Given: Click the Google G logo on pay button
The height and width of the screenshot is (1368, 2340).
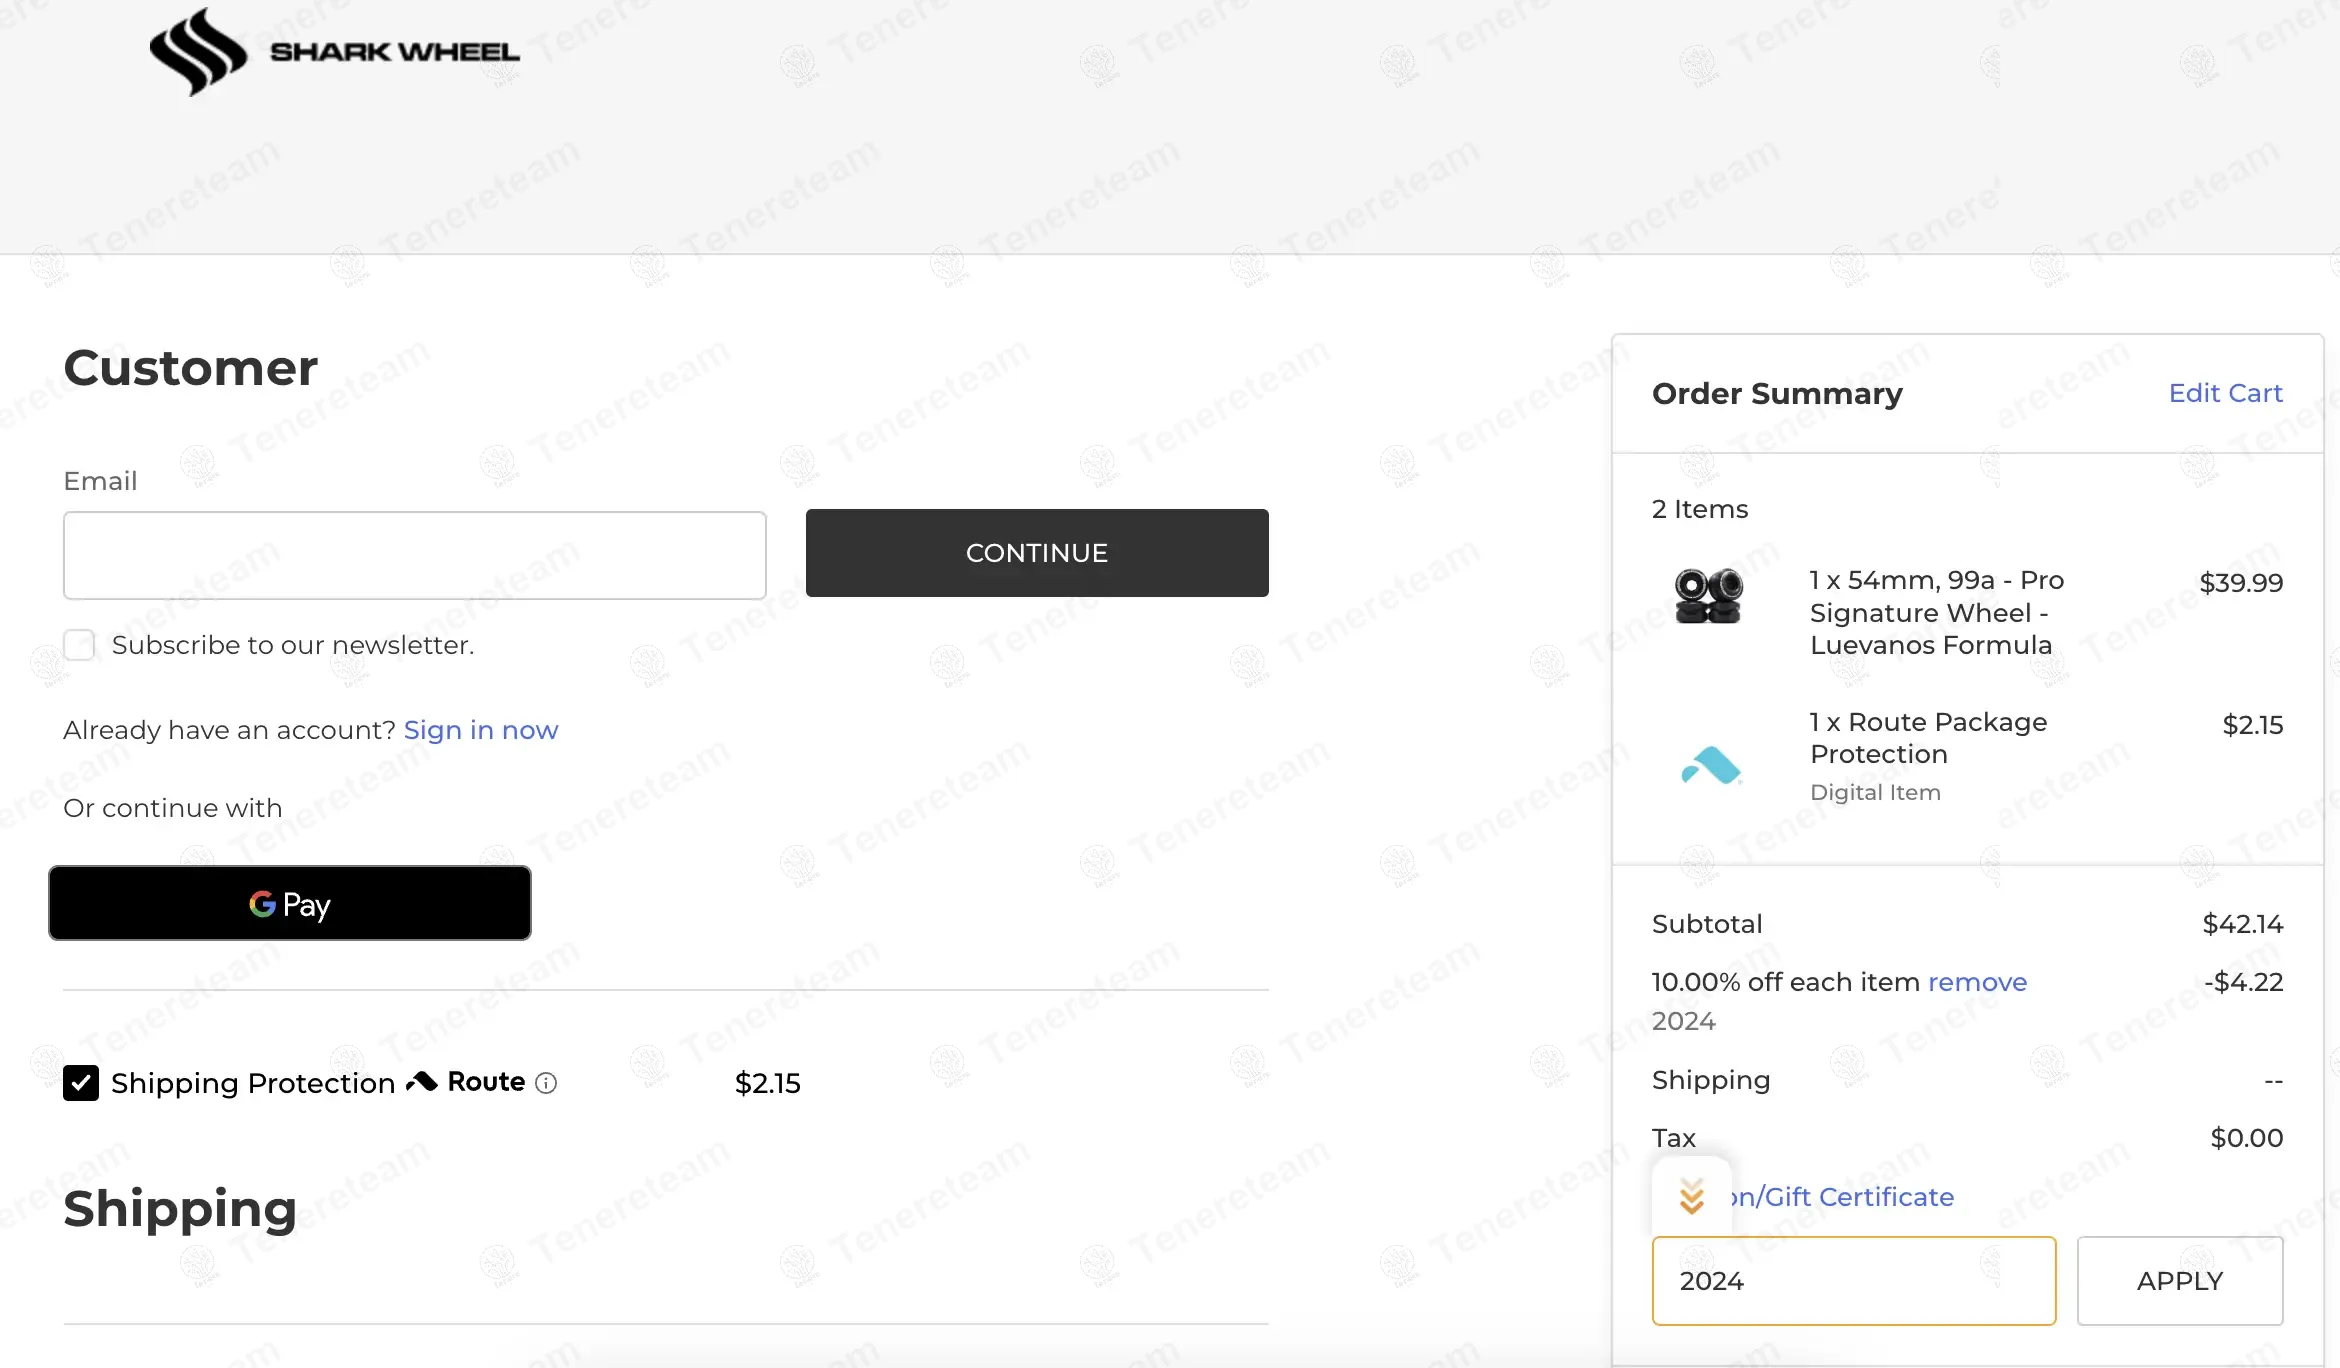Looking at the screenshot, I should 262,904.
